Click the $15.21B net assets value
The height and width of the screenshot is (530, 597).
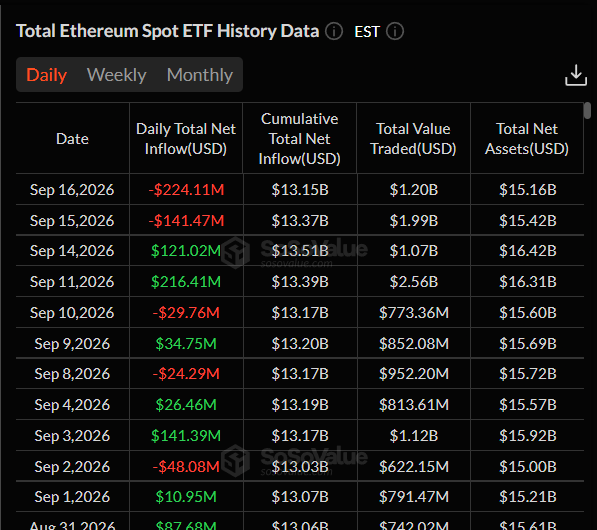tap(528, 496)
